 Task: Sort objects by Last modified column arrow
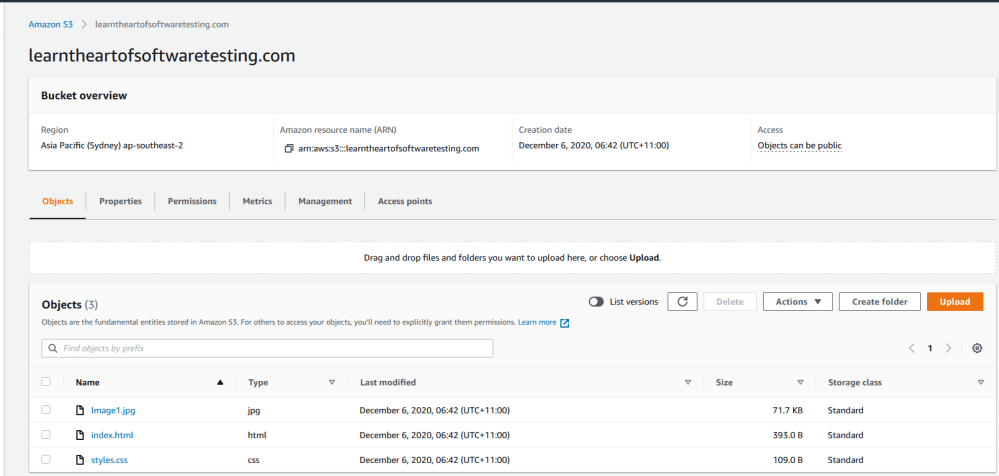tap(687, 382)
